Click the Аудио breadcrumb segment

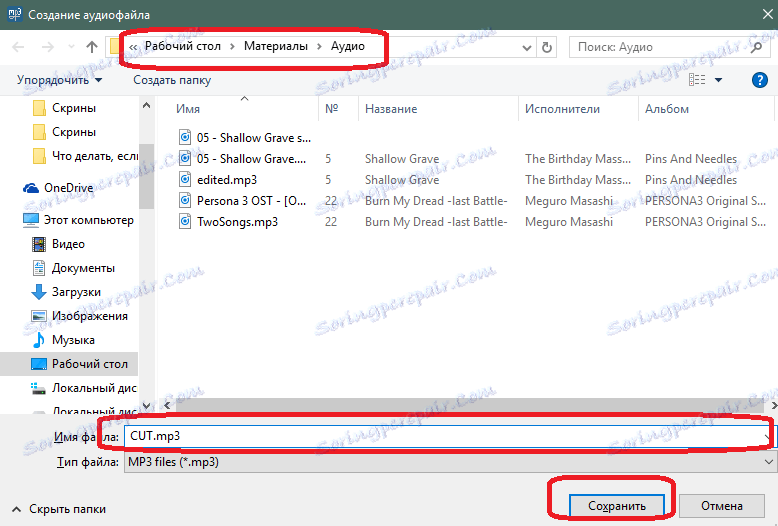pyautogui.click(x=348, y=46)
